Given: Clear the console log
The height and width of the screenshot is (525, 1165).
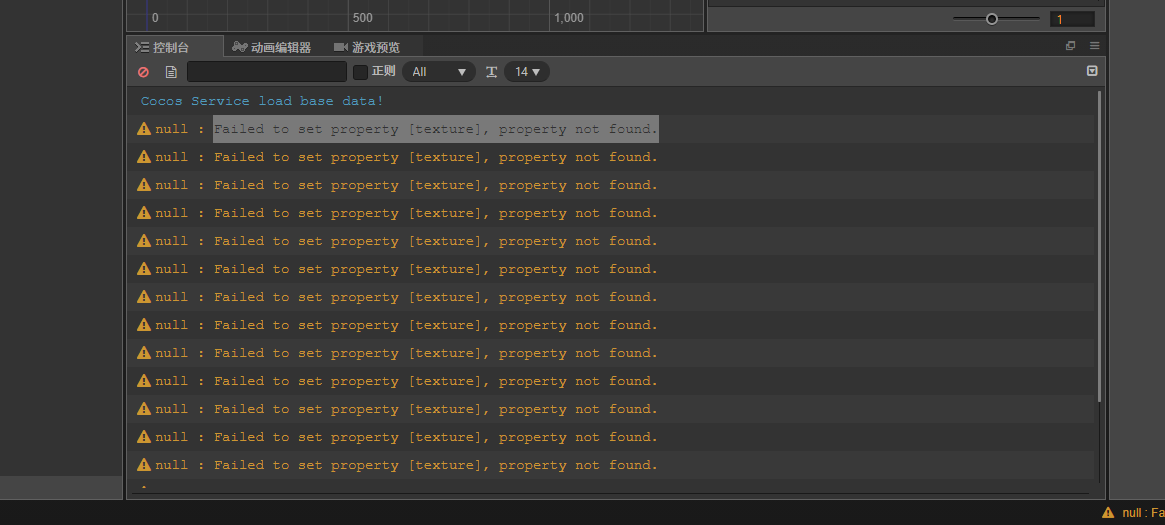Looking at the screenshot, I should coord(143,72).
